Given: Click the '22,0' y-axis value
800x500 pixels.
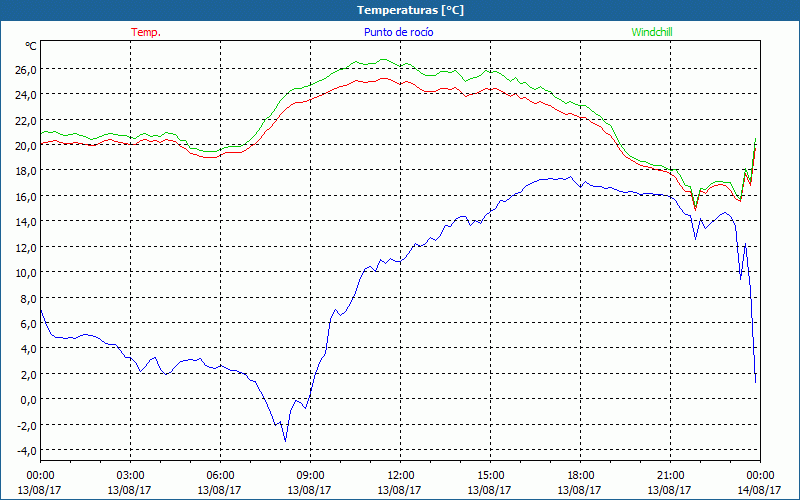Looking at the screenshot, I should pyautogui.click(x=26, y=120).
